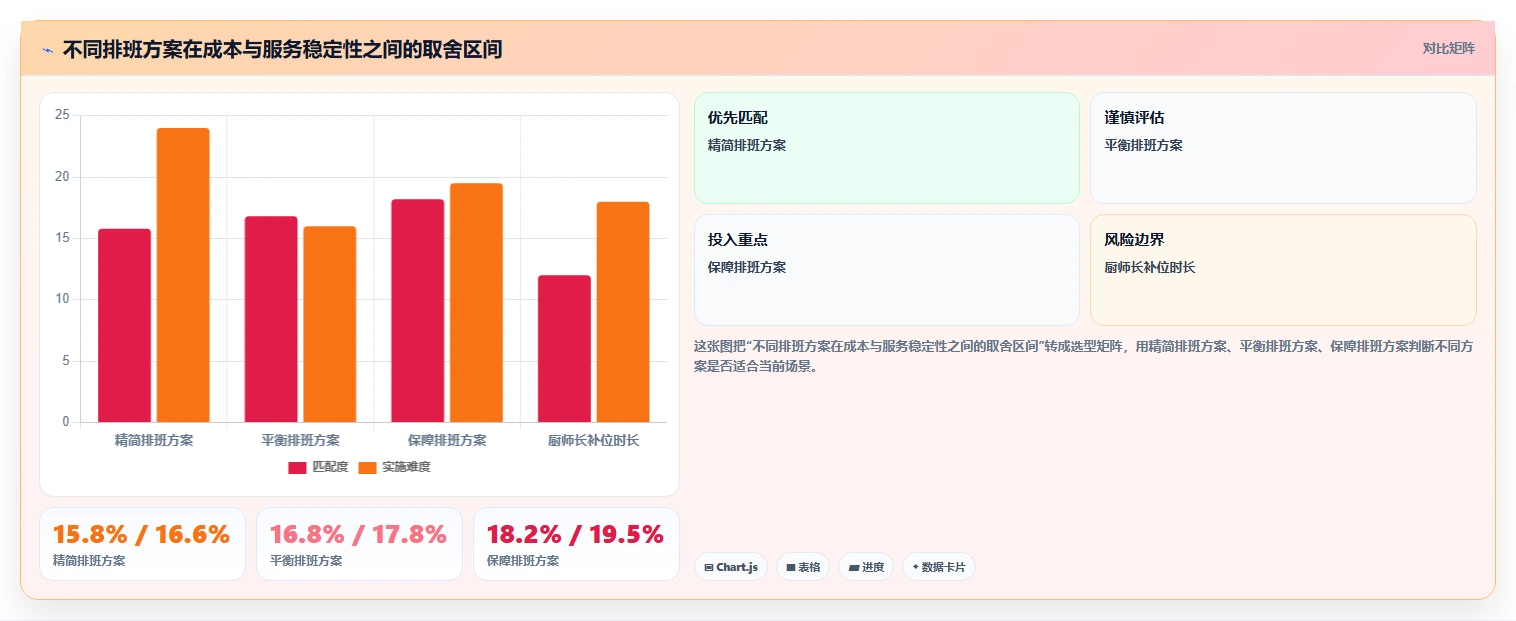Image resolution: width=1516 pixels, height=621 pixels.
Task: Click 精简排班方案 caption under 15.8% / 16.6%
Action: pyautogui.click(x=89, y=561)
